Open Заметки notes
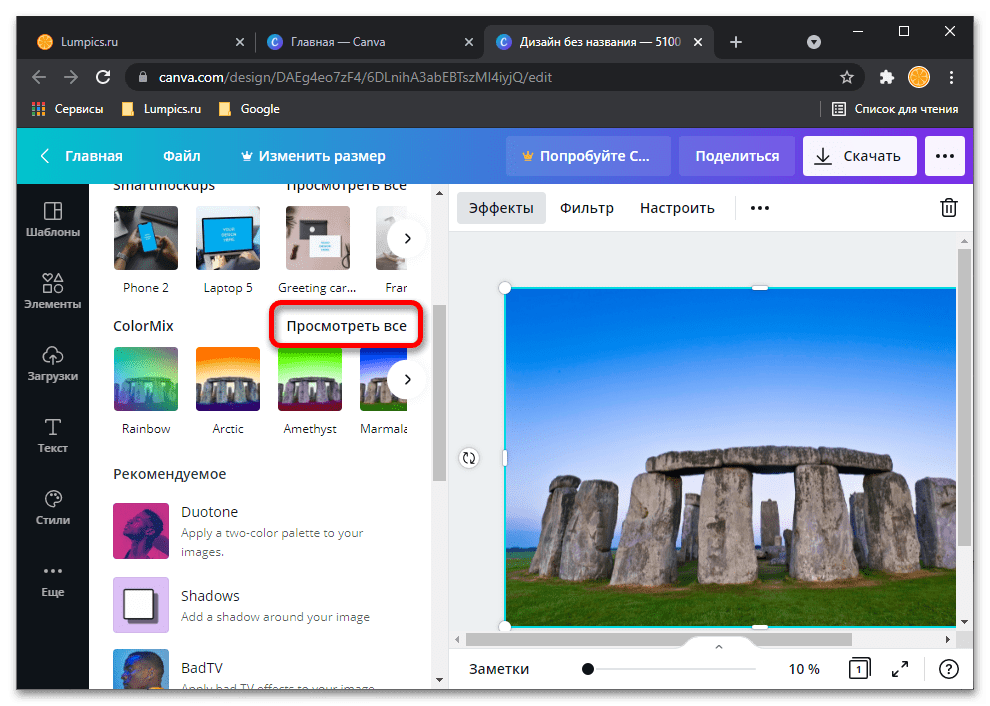 coord(499,669)
